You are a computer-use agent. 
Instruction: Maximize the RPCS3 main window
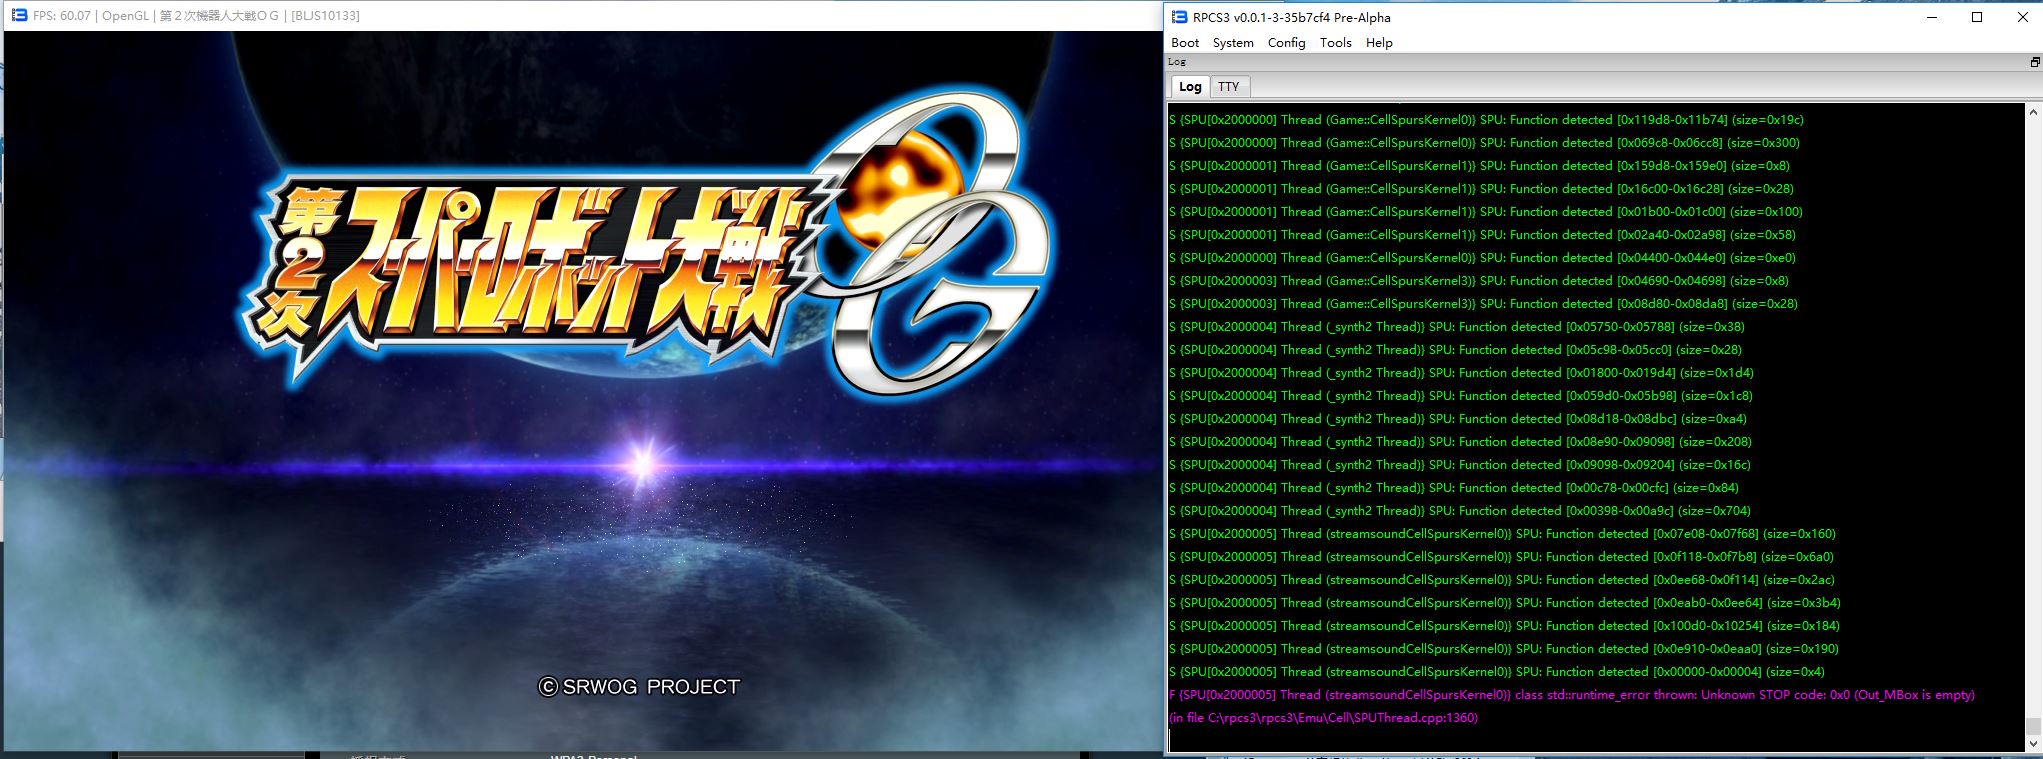tap(1976, 17)
